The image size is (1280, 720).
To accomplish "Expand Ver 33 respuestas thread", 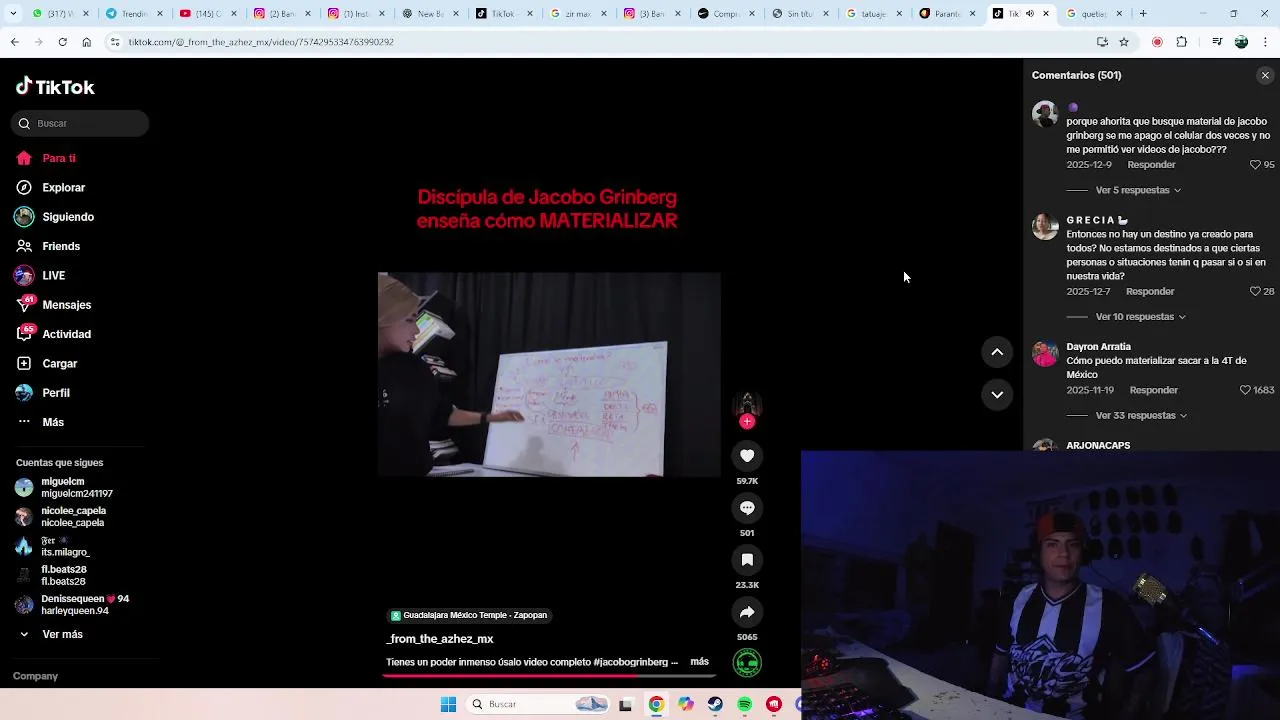I will (1141, 415).
